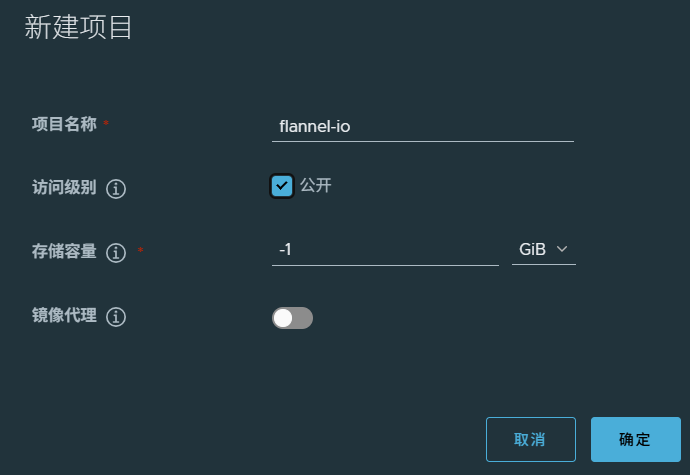Click the info icon beside 存储容量
690x475 pixels.
116,253
